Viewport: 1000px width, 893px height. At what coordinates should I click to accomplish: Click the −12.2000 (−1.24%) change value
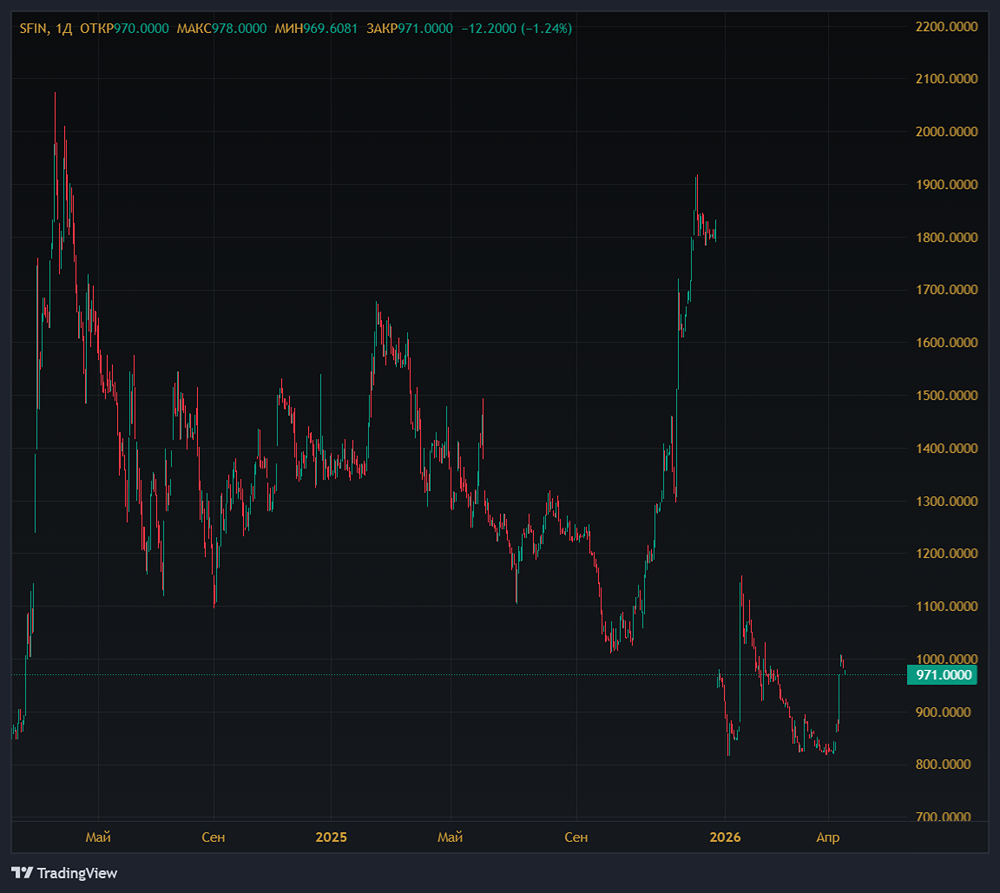515,28
